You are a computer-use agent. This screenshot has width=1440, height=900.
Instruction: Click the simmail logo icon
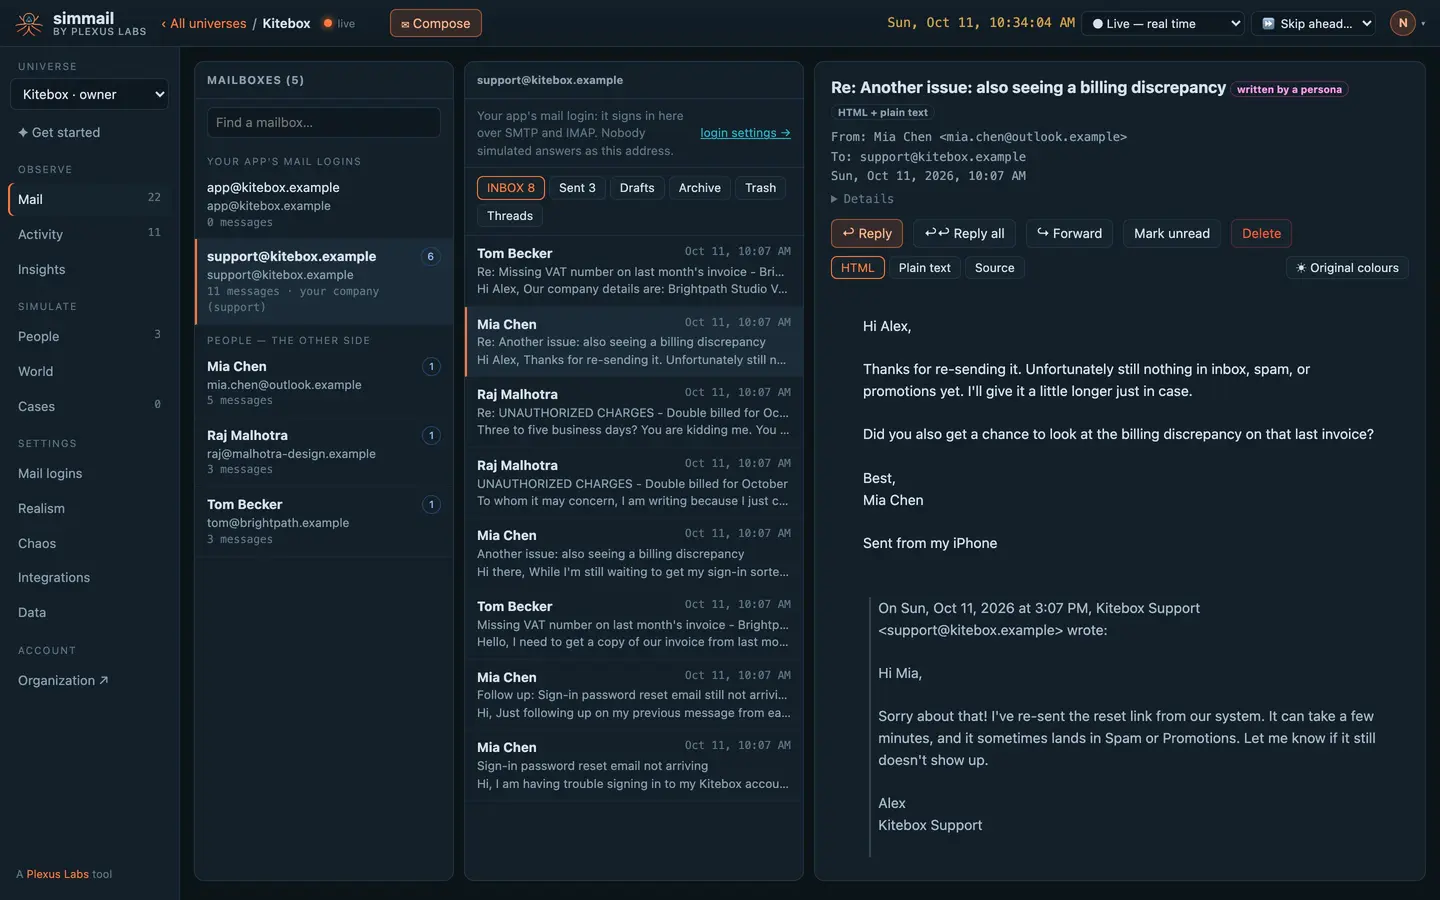(x=29, y=23)
